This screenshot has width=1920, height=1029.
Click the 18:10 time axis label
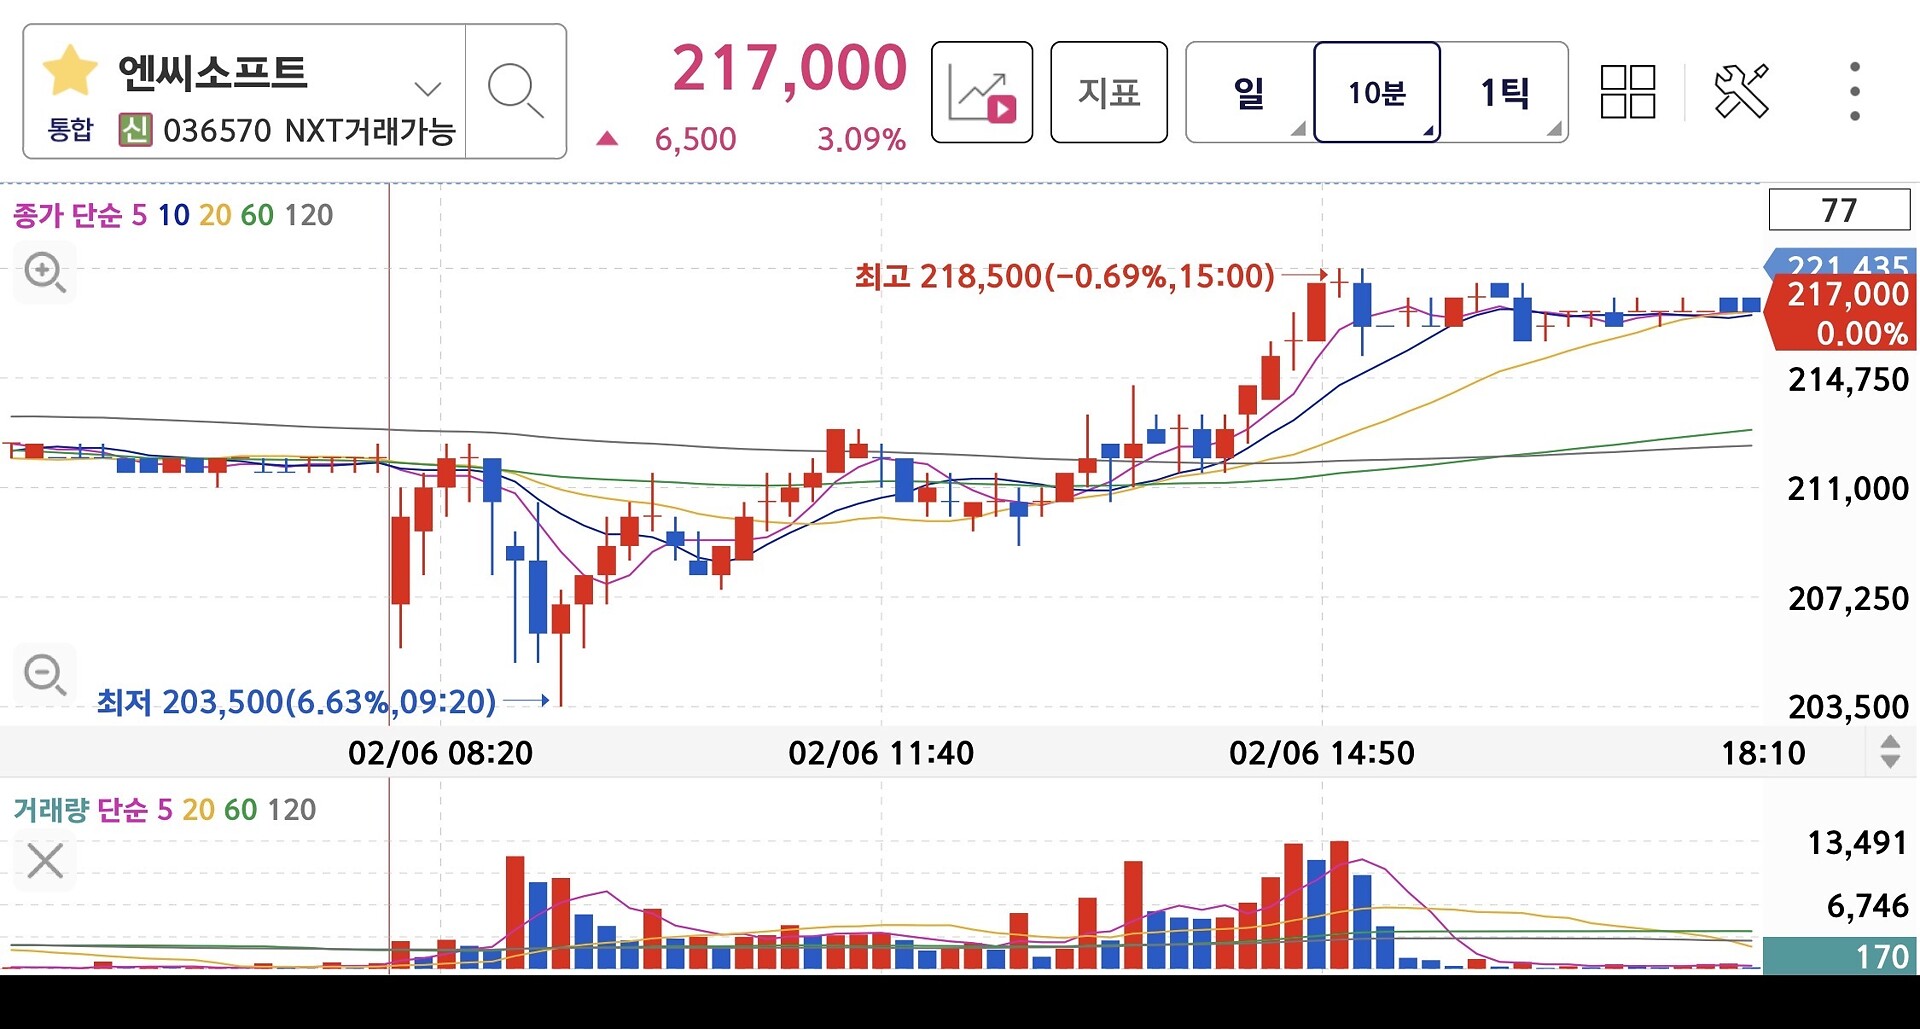pyautogui.click(x=1763, y=753)
